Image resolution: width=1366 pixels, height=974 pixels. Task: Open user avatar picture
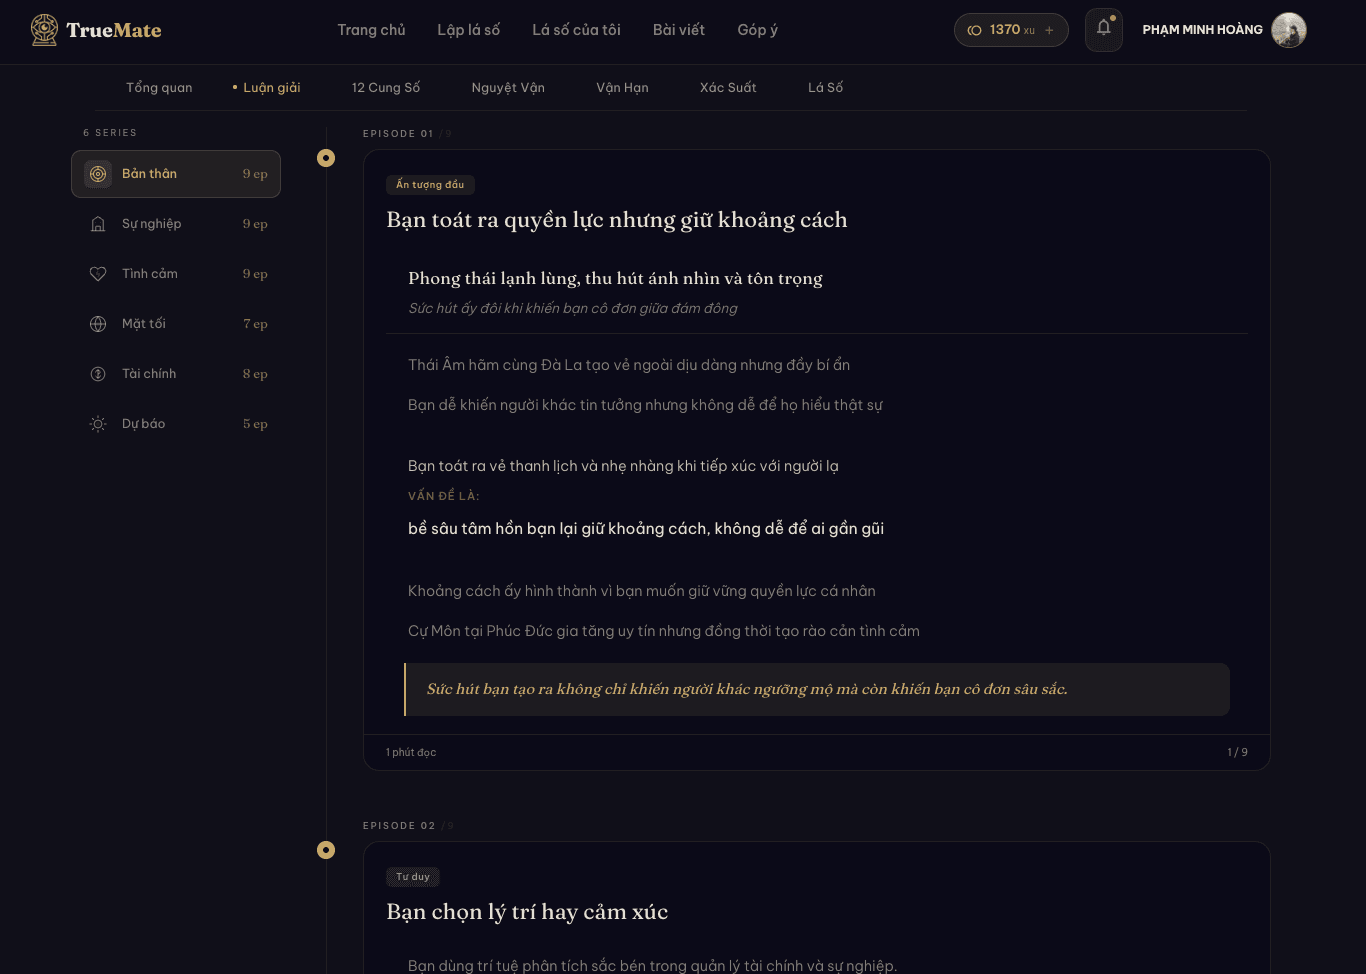(1289, 30)
